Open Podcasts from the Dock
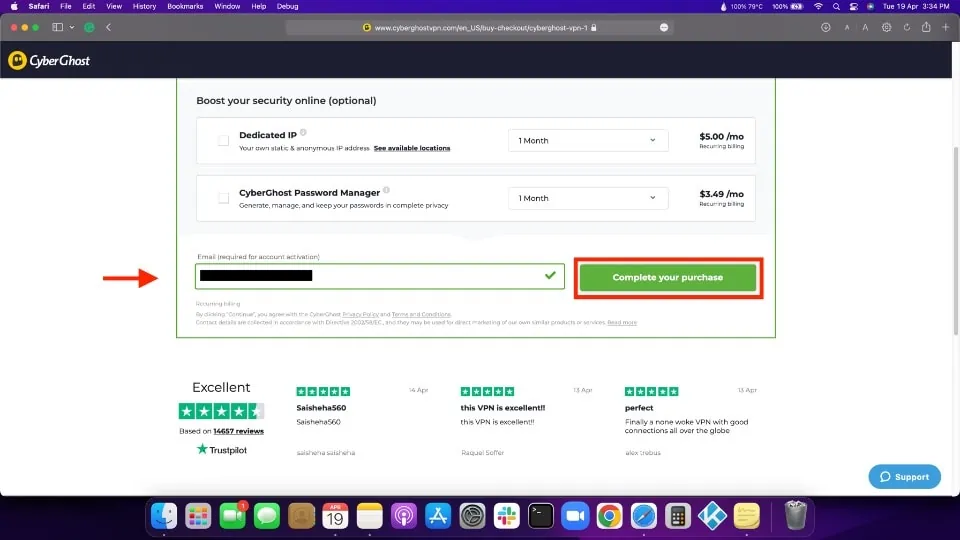Screen dimensions: 960x540 click(404, 516)
